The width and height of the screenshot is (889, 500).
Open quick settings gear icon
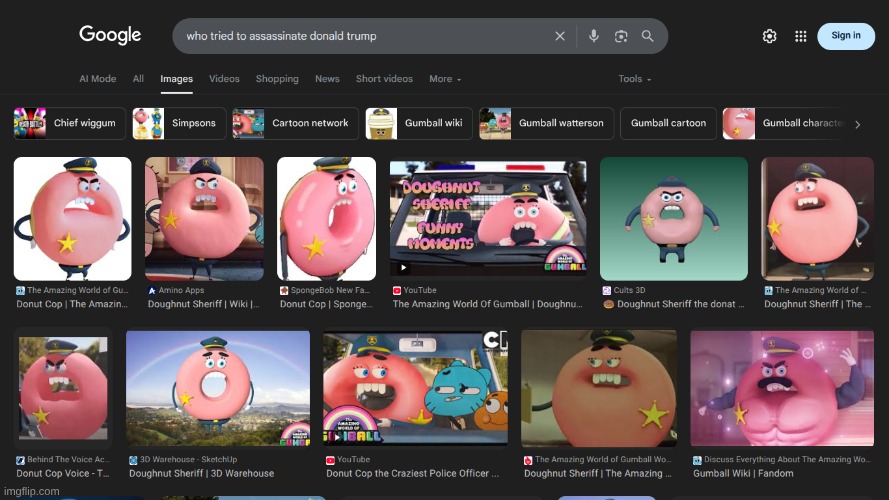769,36
